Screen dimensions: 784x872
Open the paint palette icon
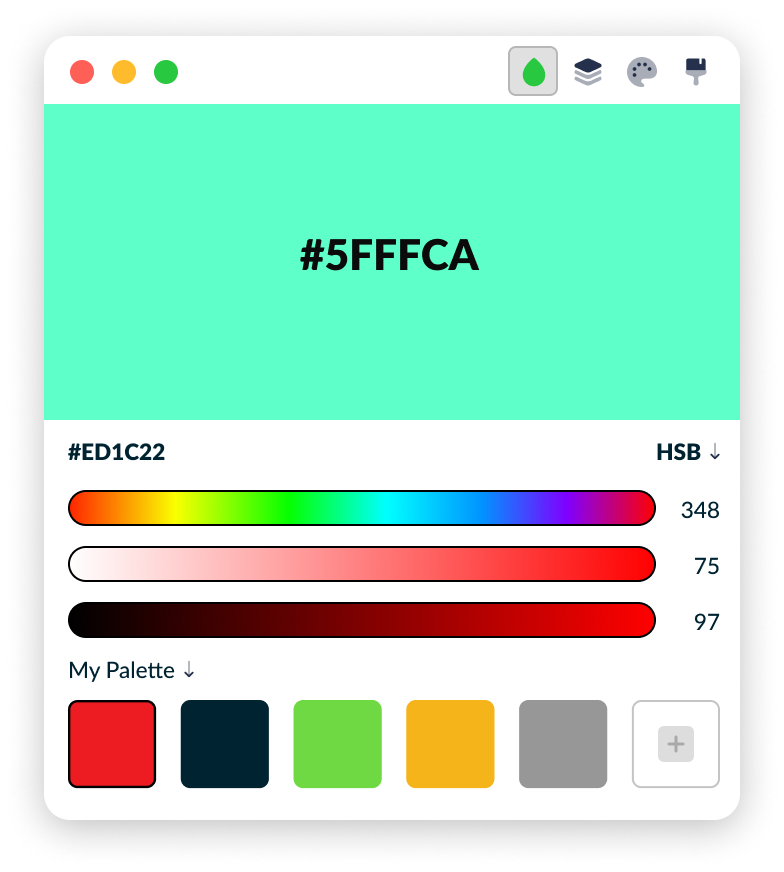pos(642,72)
